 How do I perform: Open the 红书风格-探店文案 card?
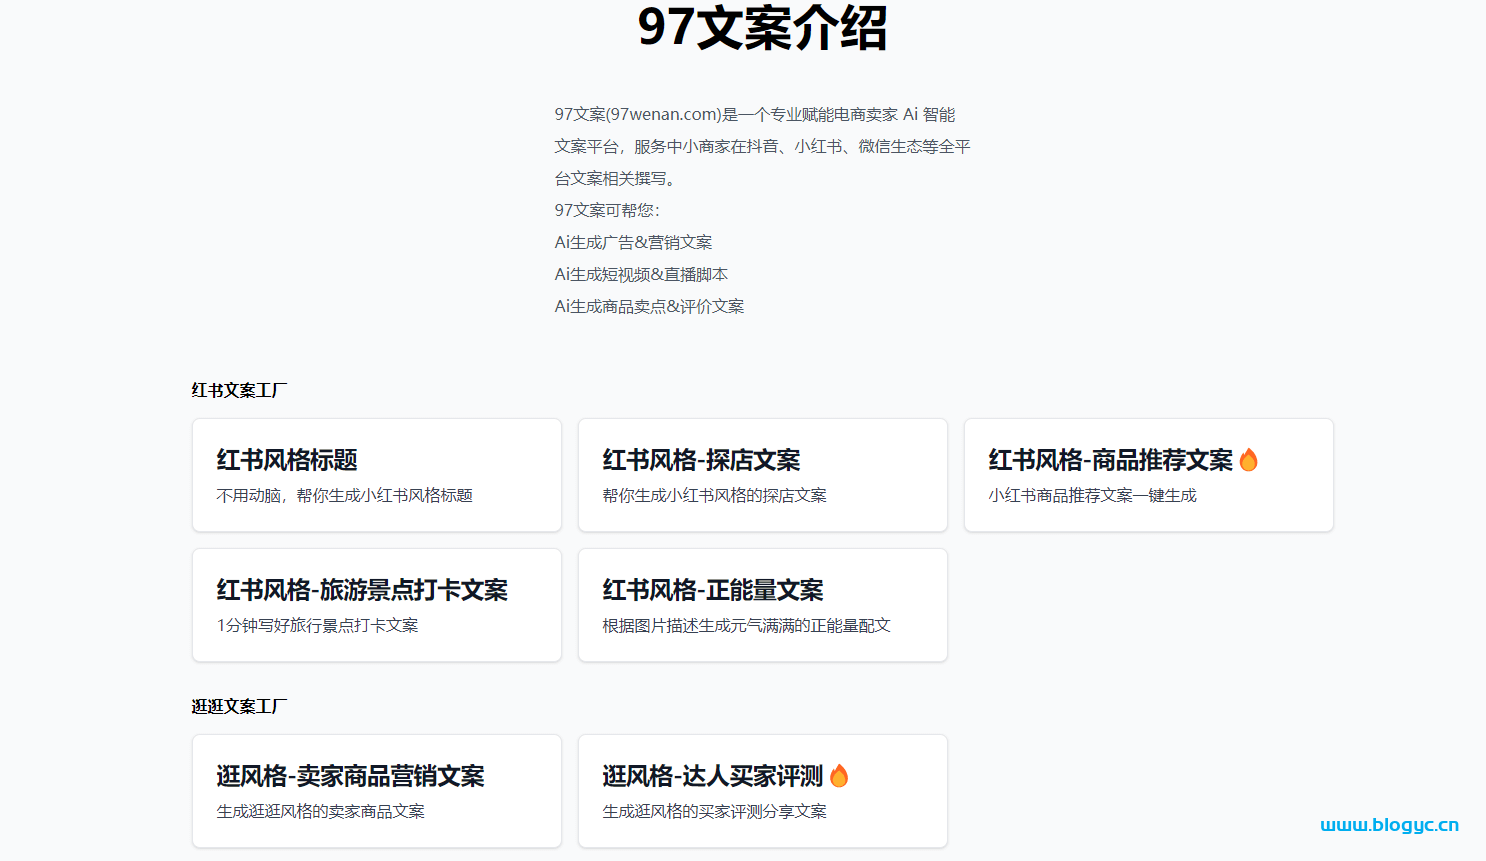click(x=763, y=475)
